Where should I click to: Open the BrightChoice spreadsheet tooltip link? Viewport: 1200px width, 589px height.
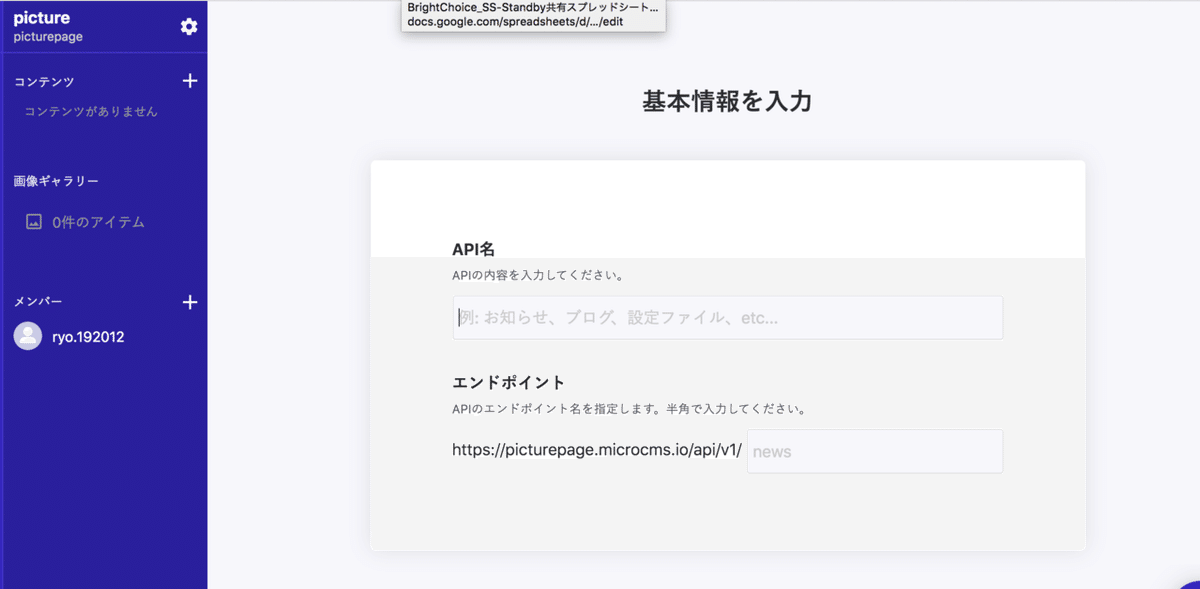click(532, 7)
